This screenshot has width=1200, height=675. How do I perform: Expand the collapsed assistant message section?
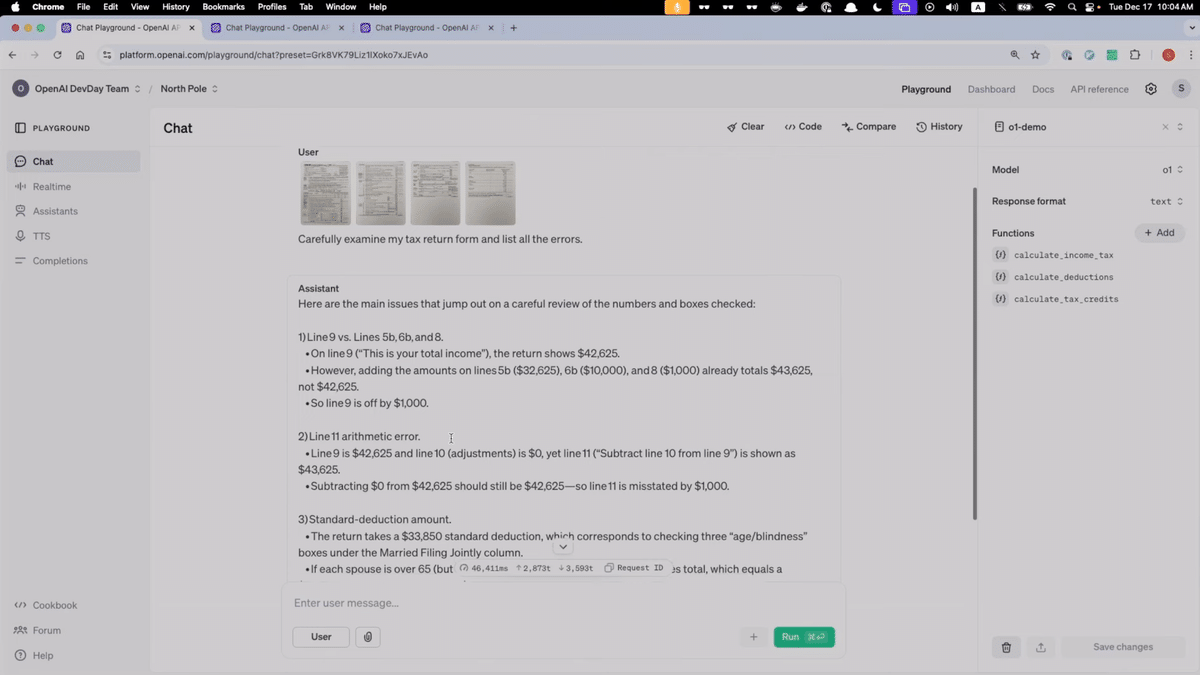(563, 546)
